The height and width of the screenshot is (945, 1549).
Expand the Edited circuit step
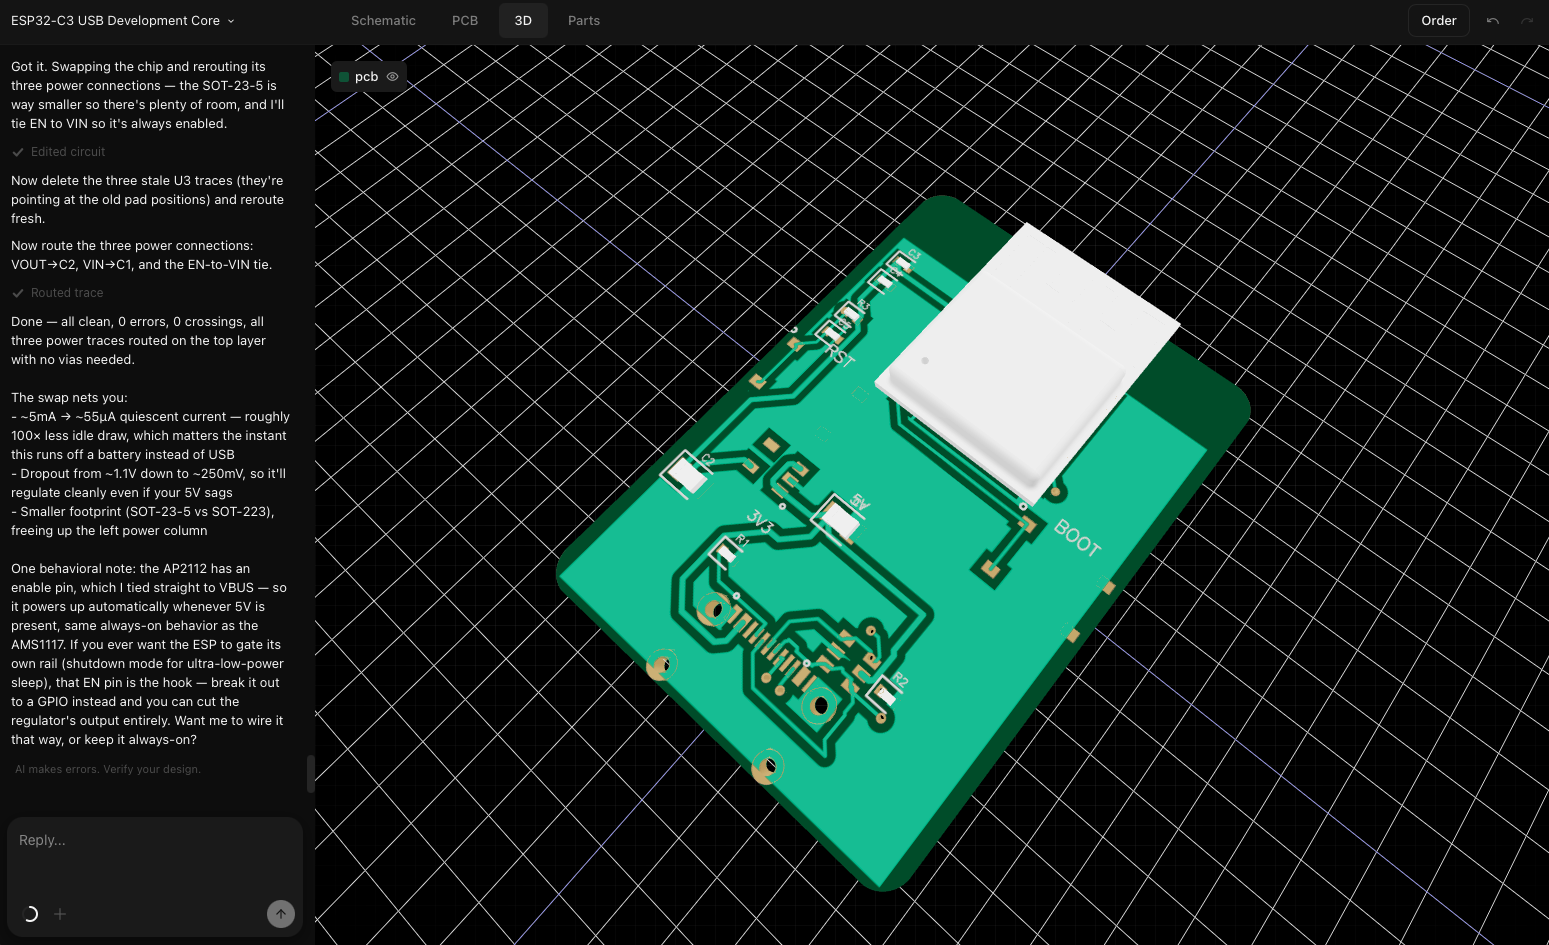[x=58, y=152]
